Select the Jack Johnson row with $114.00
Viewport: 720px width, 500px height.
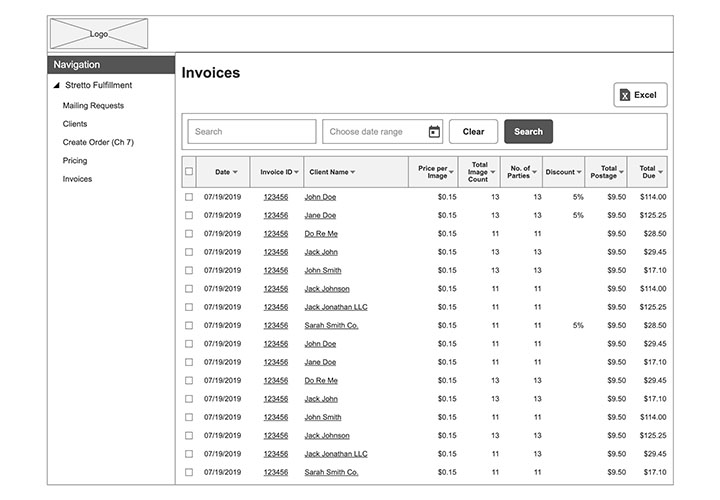point(189,289)
